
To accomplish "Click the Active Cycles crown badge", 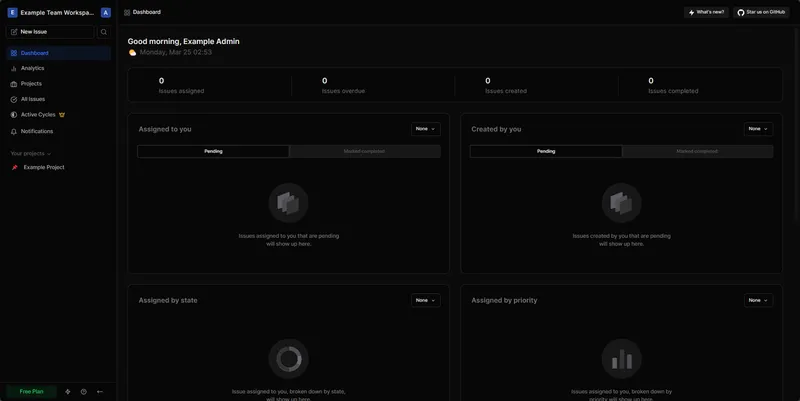I will click(x=62, y=115).
